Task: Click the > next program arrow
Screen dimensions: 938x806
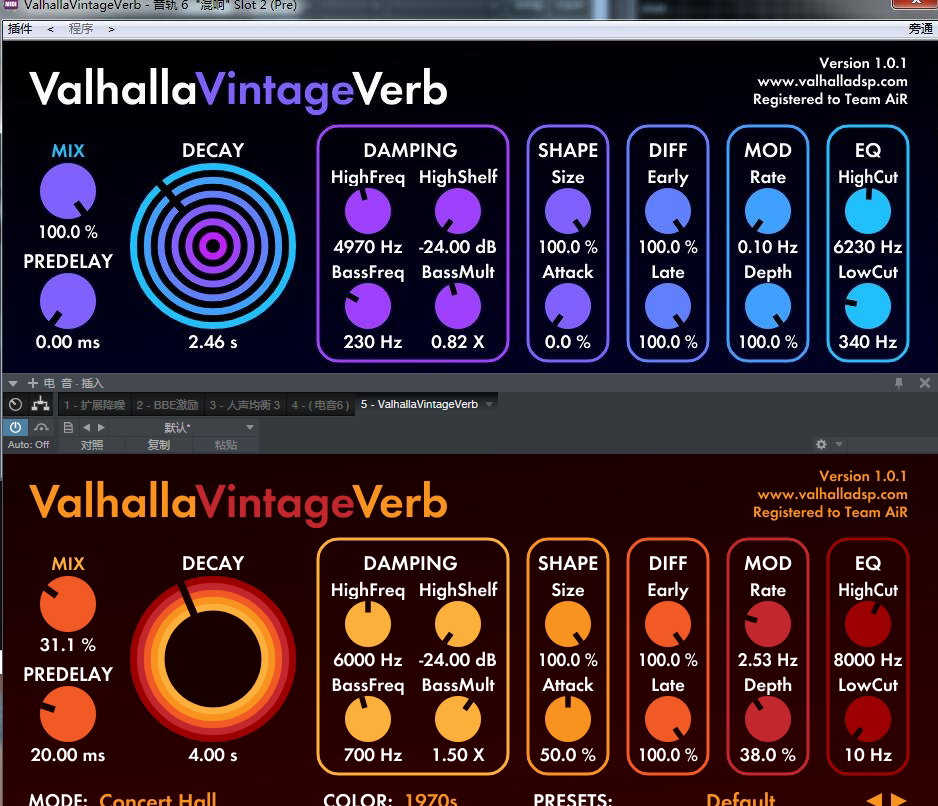Action: point(111,29)
